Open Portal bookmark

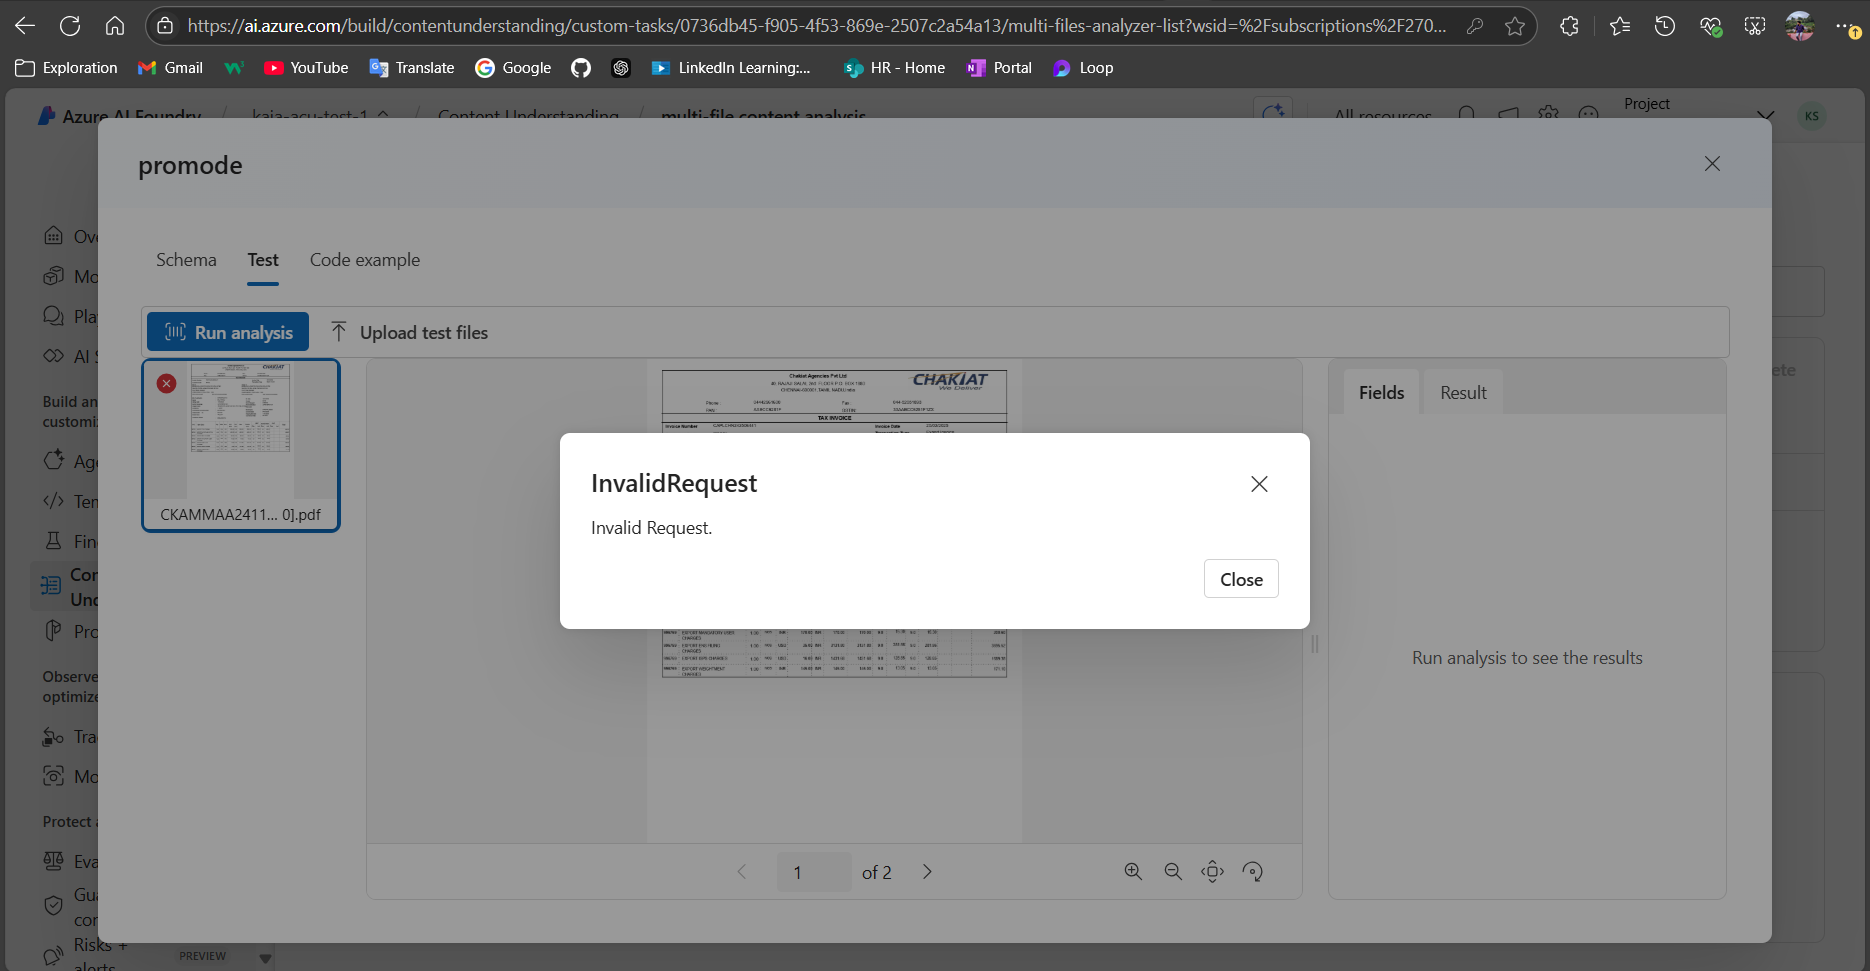click(x=999, y=68)
